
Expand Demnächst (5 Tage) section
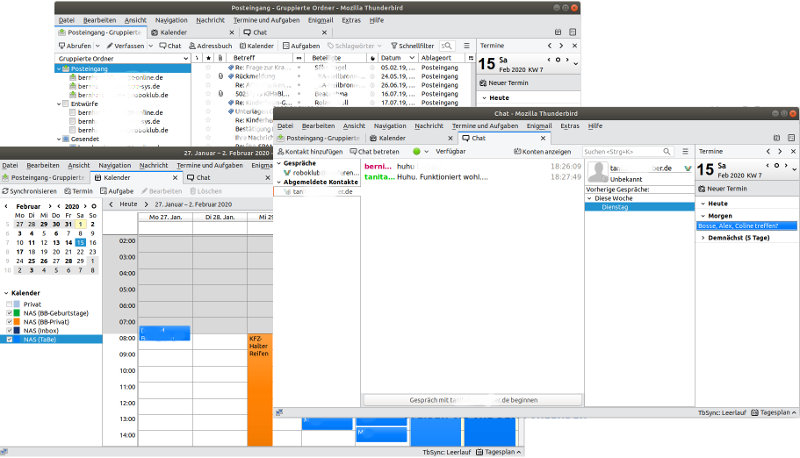click(x=703, y=238)
